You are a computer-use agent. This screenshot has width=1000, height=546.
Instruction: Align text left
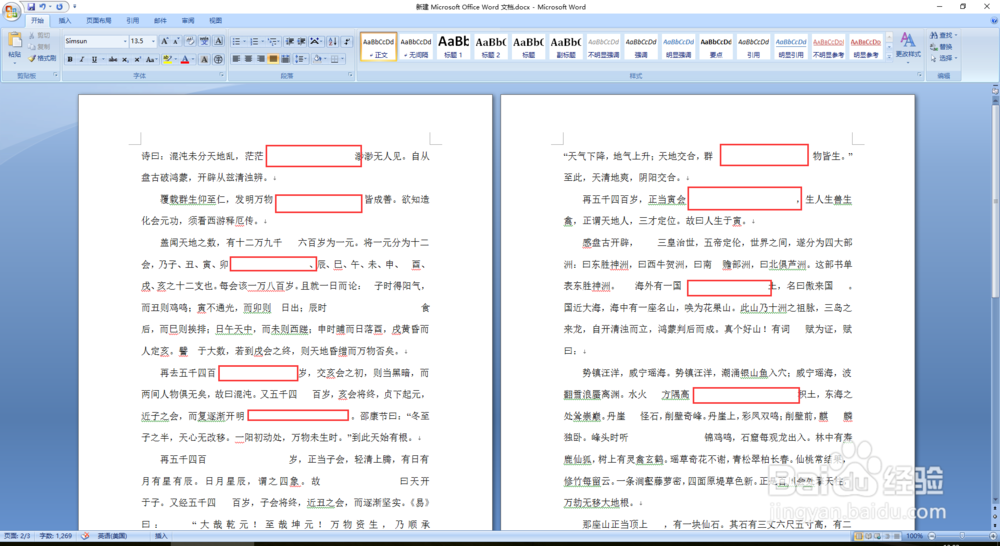click(236, 59)
